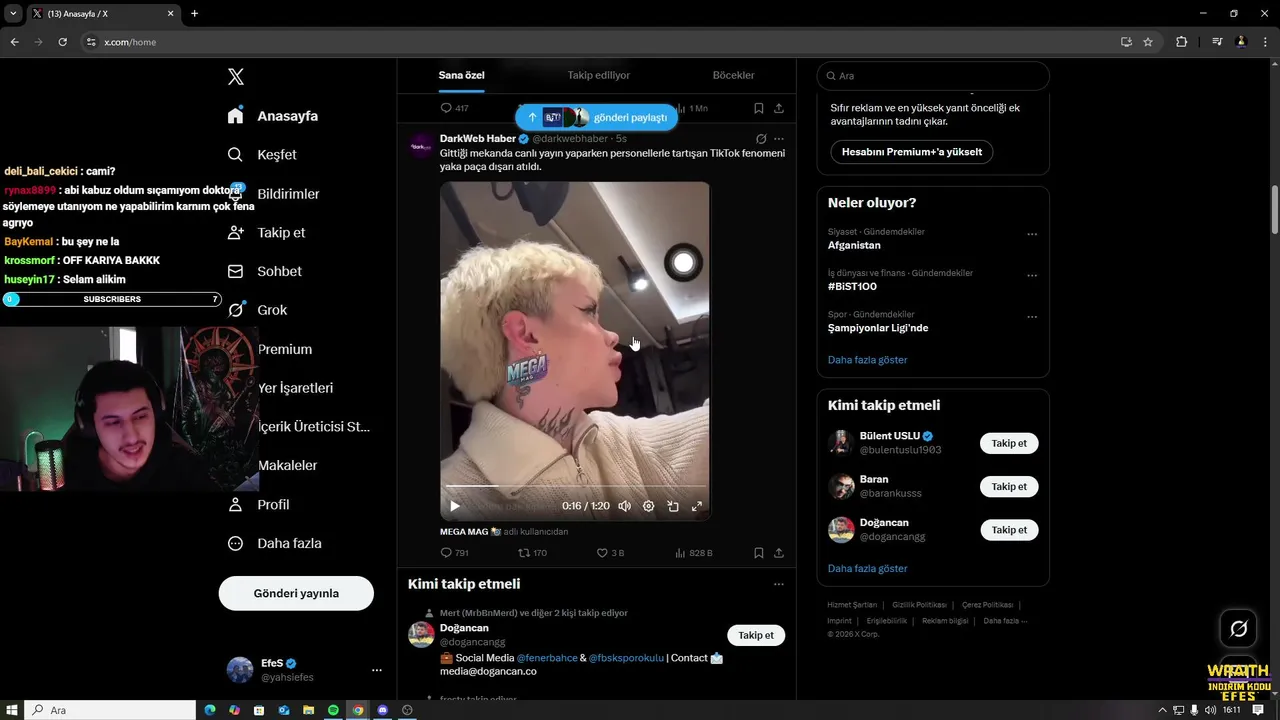
Task: Open options for Kimi takip etmeli feed section
Action: [779, 584]
